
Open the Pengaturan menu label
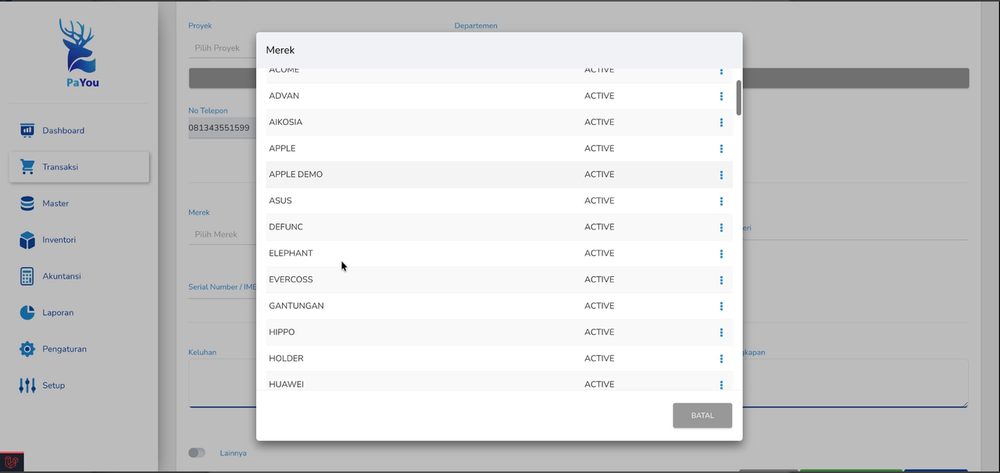point(64,349)
